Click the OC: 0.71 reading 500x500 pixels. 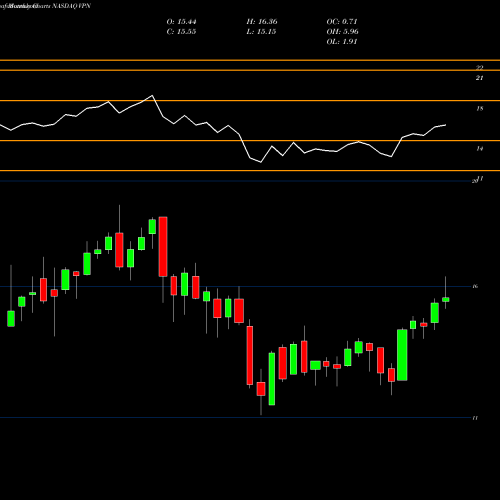click(x=342, y=22)
